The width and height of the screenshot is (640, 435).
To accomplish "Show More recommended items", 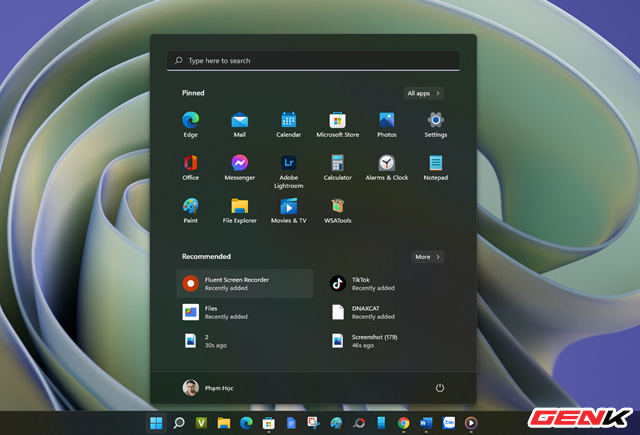I will [427, 257].
